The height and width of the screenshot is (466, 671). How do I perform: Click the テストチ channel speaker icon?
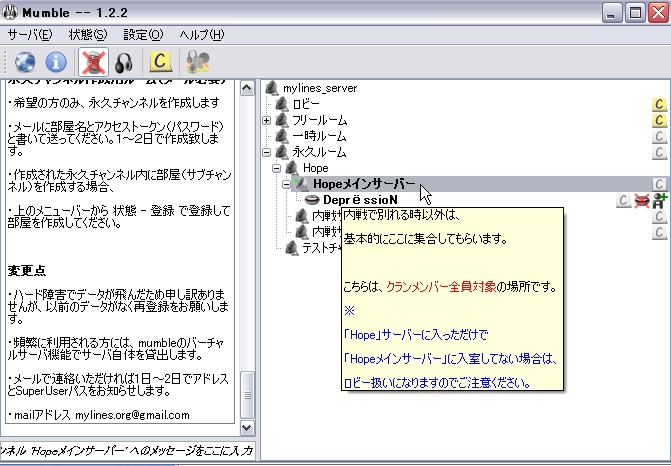pos(291,248)
